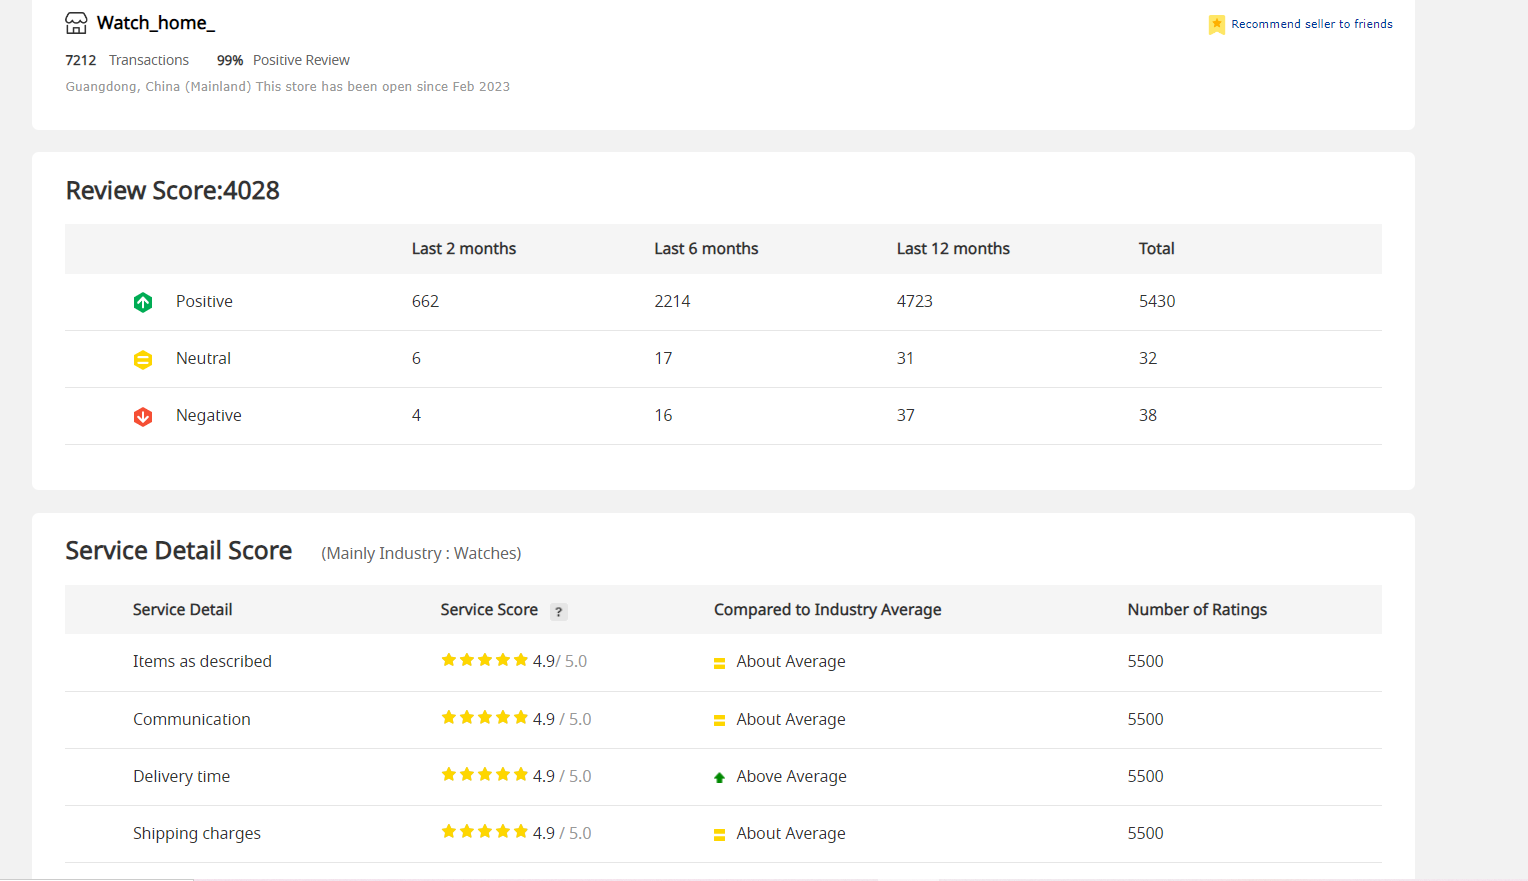Click the Neutral row label

pos(203,359)
